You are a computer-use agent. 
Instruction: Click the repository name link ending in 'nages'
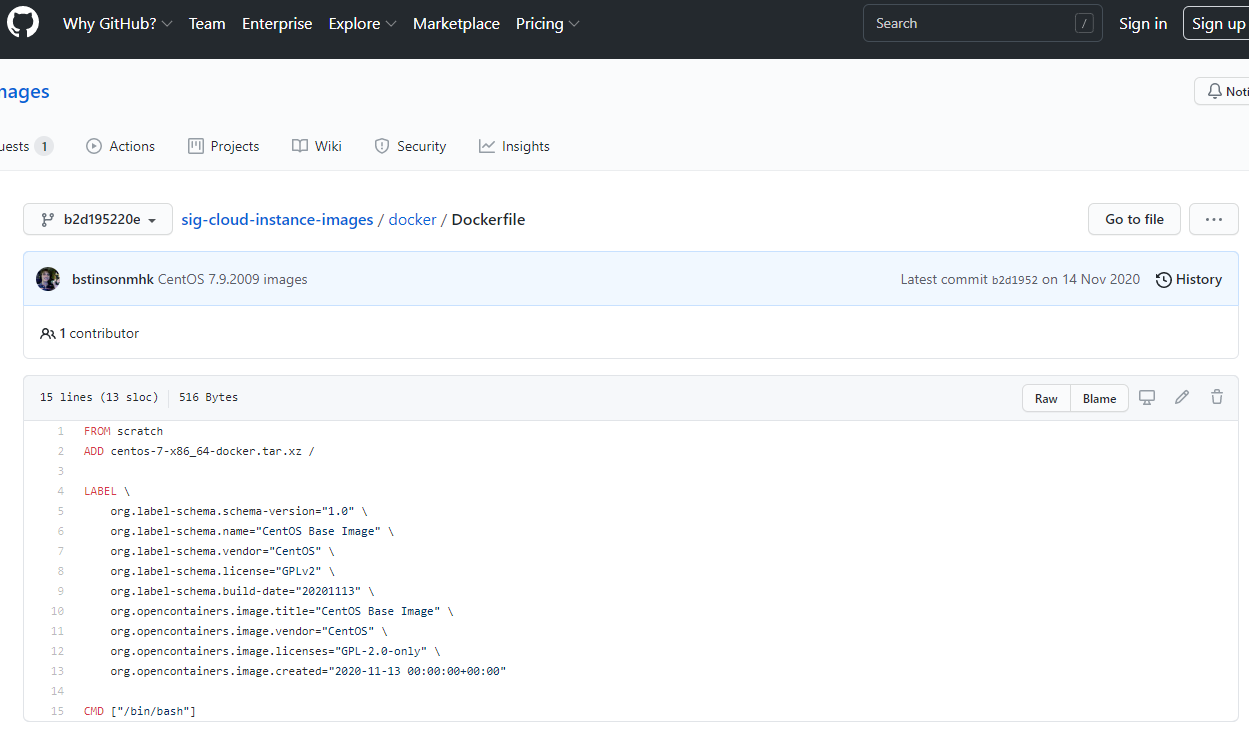pyautogui.click(x=25, y=92)
